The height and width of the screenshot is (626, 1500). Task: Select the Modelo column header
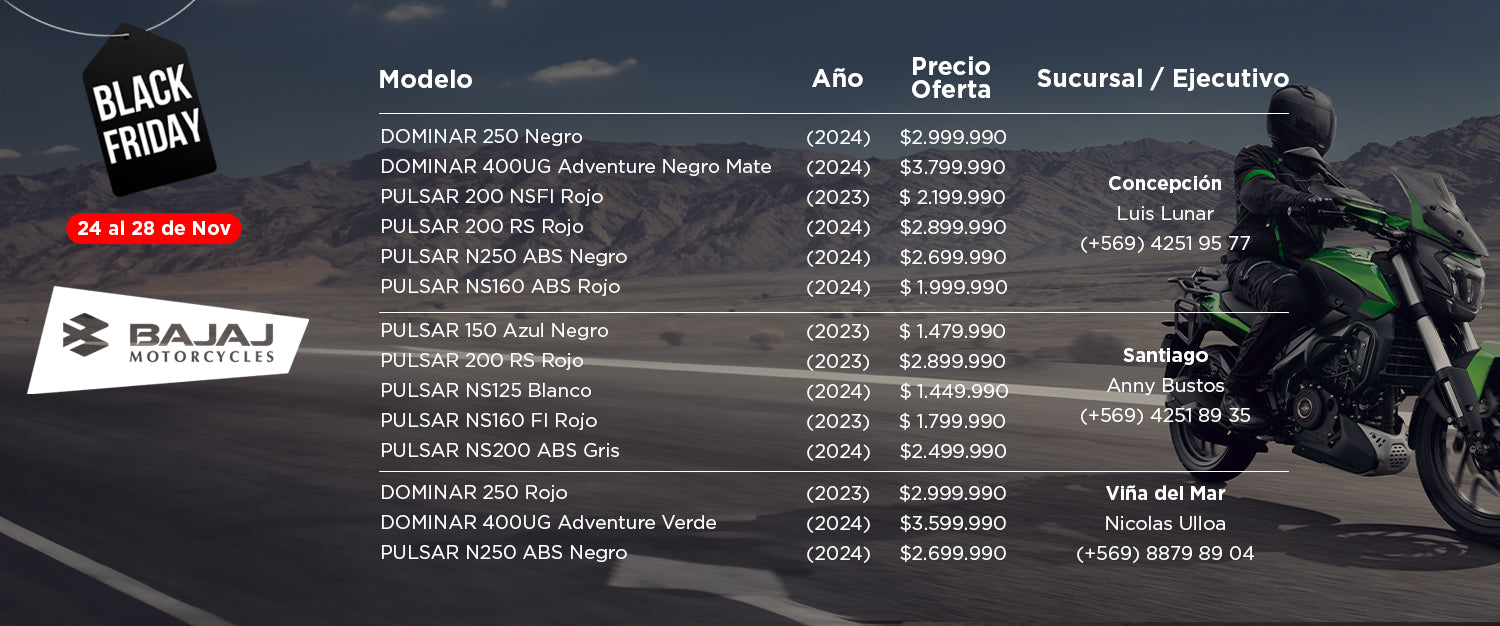pos(426,80)
